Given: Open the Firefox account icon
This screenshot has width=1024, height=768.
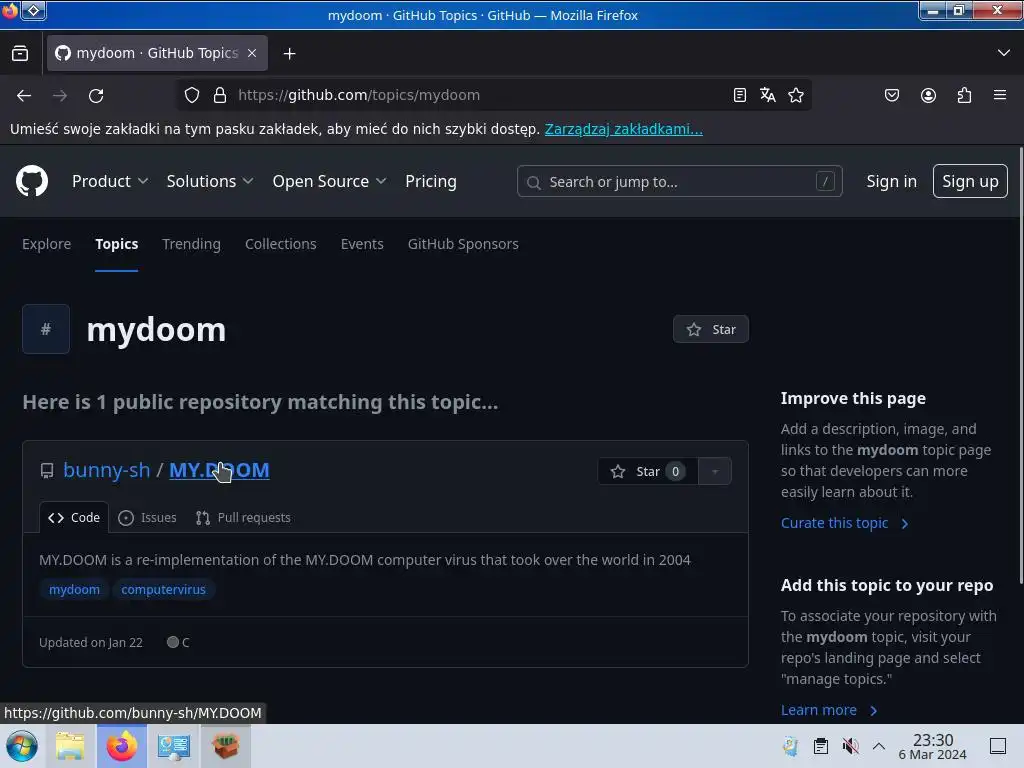Looking at the screenshot, I should pos(928,95).
